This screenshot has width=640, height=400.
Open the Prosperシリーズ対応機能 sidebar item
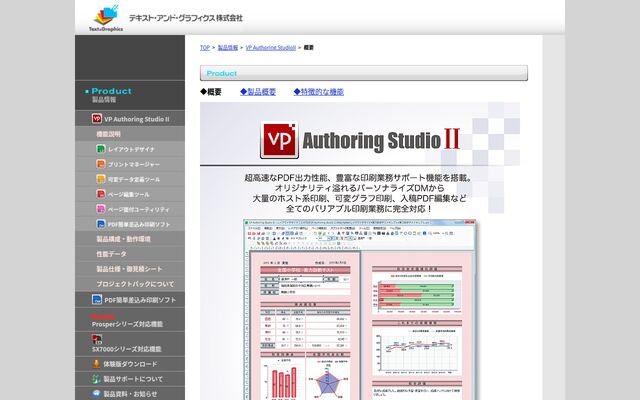tap(130, 320)
